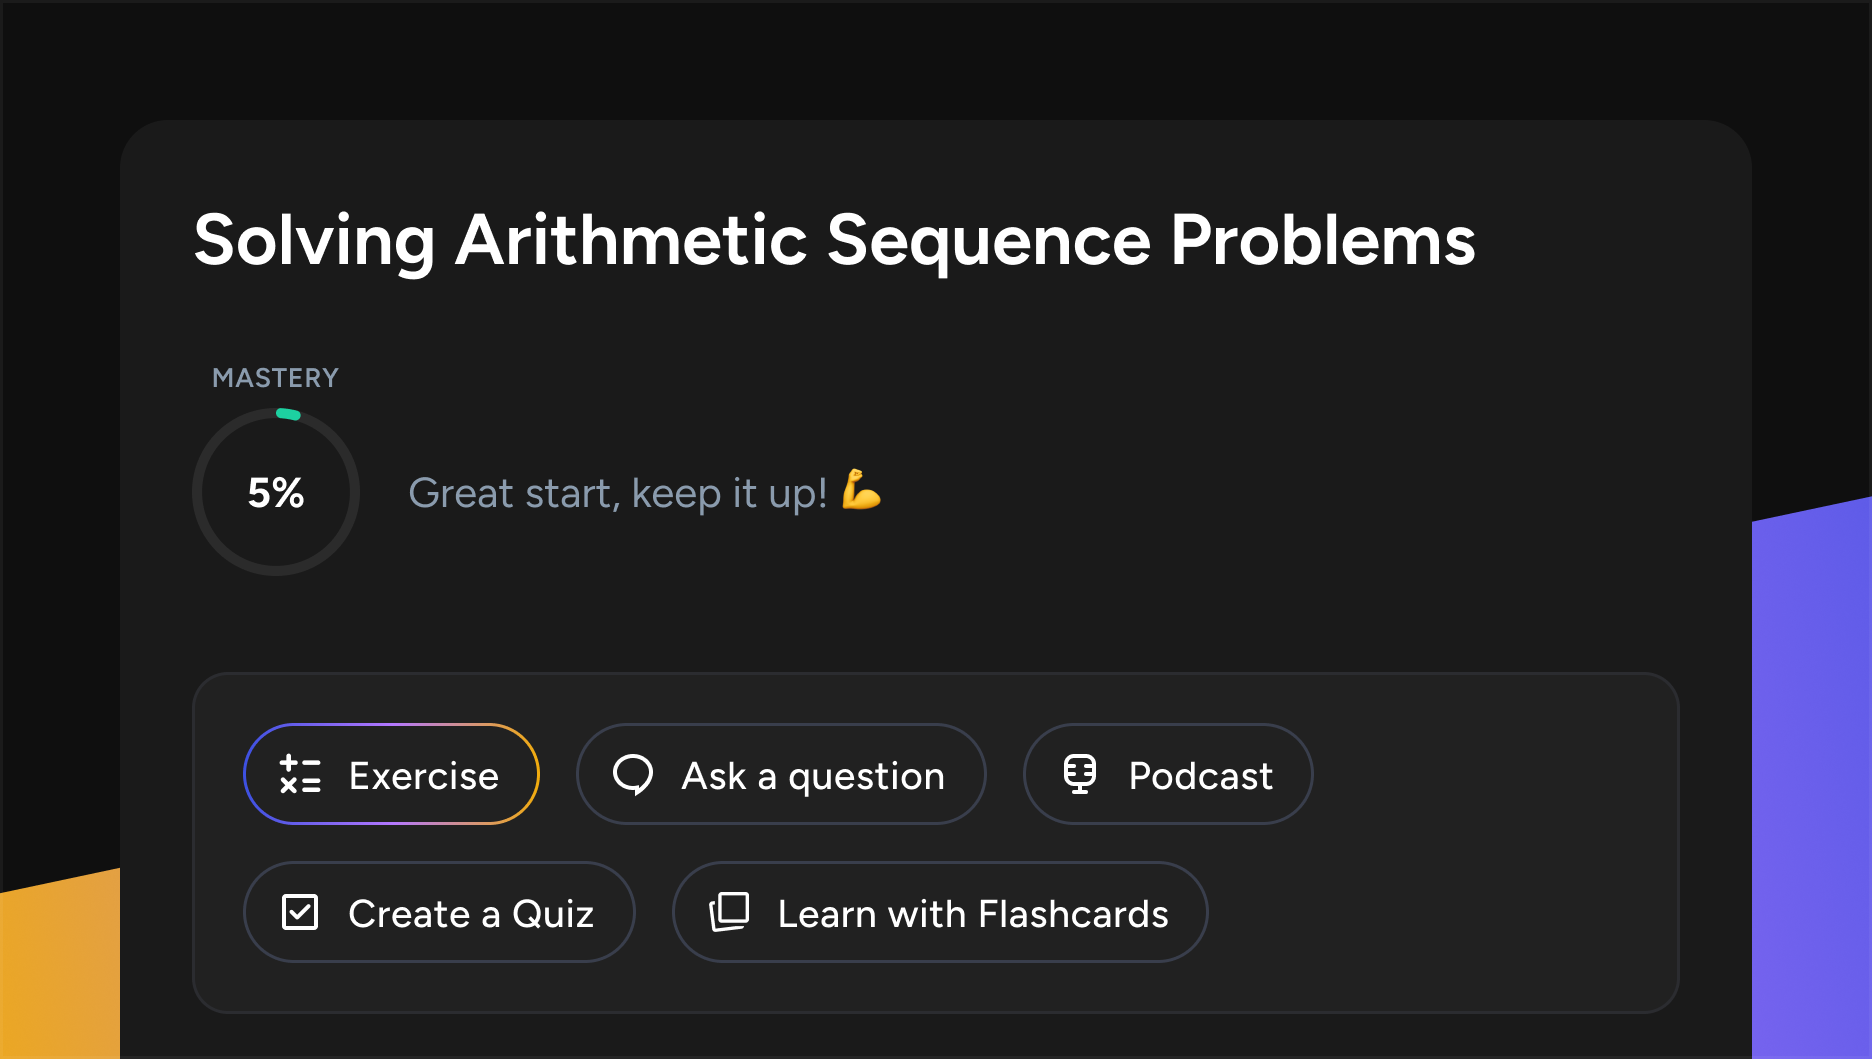Click the 5% mastery percentage
Screen dimensions: 1872x1059
pyautogui.click(x=276, y=493)
